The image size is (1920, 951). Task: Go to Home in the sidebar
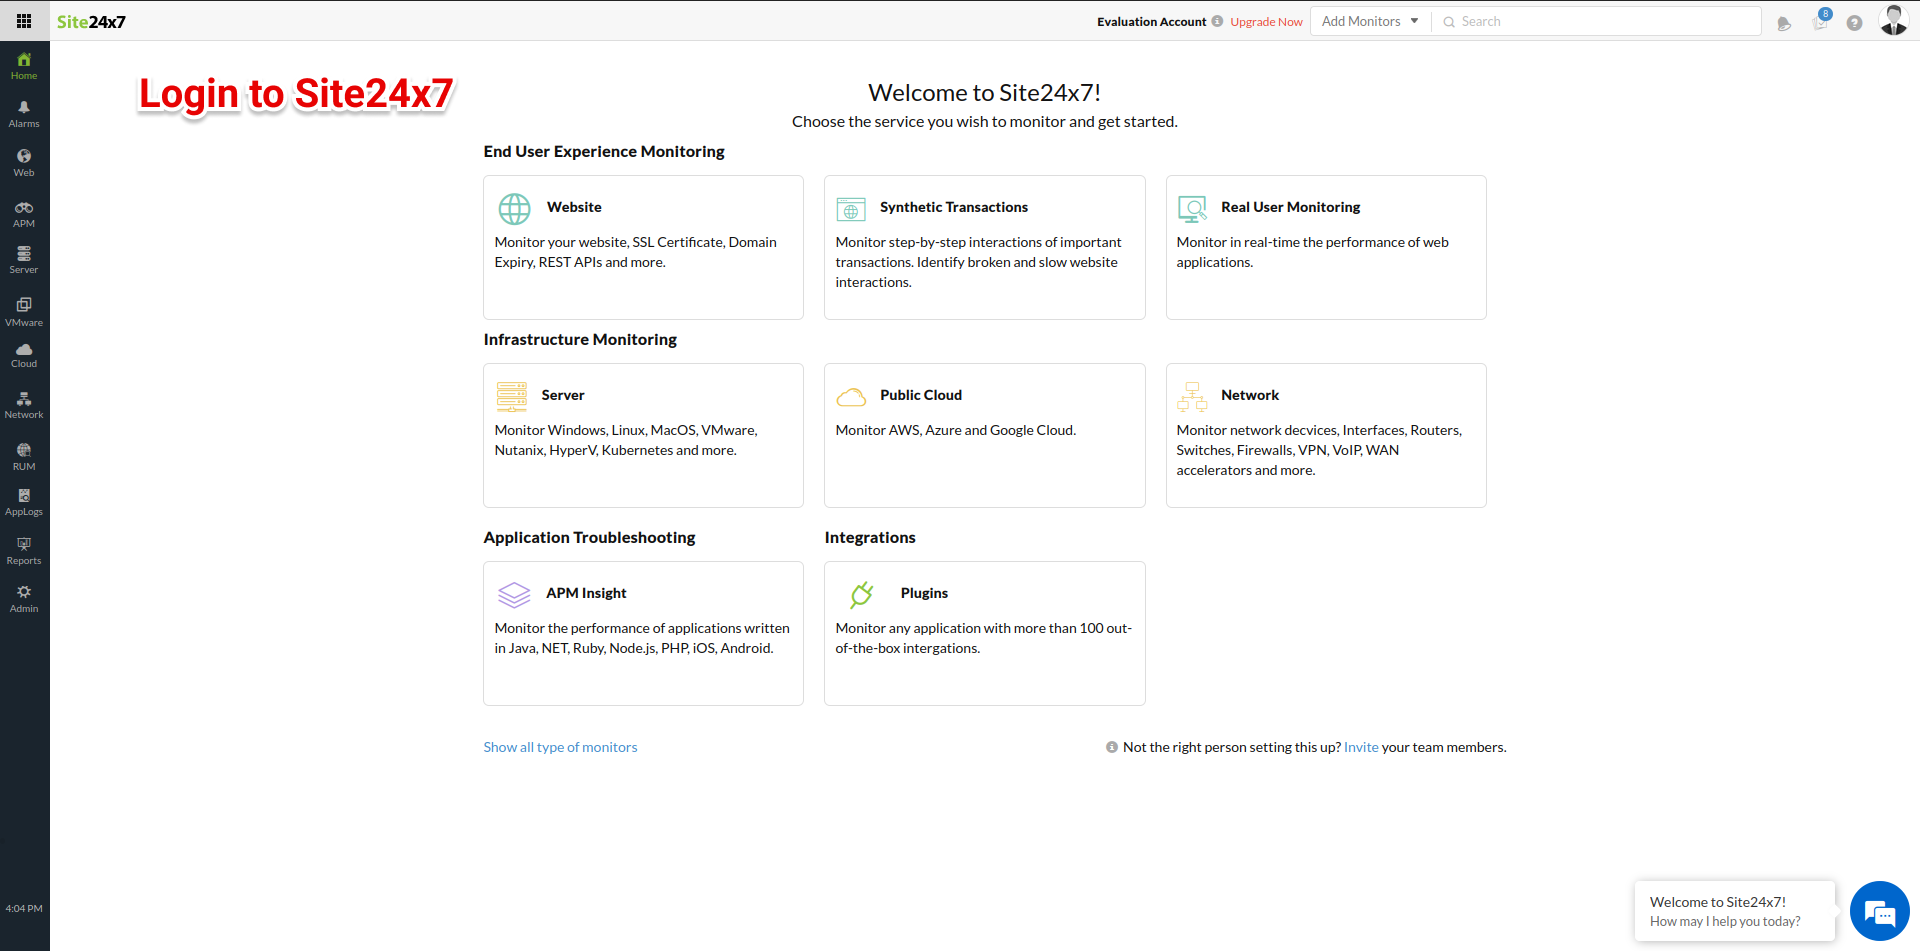click(24, 66)
